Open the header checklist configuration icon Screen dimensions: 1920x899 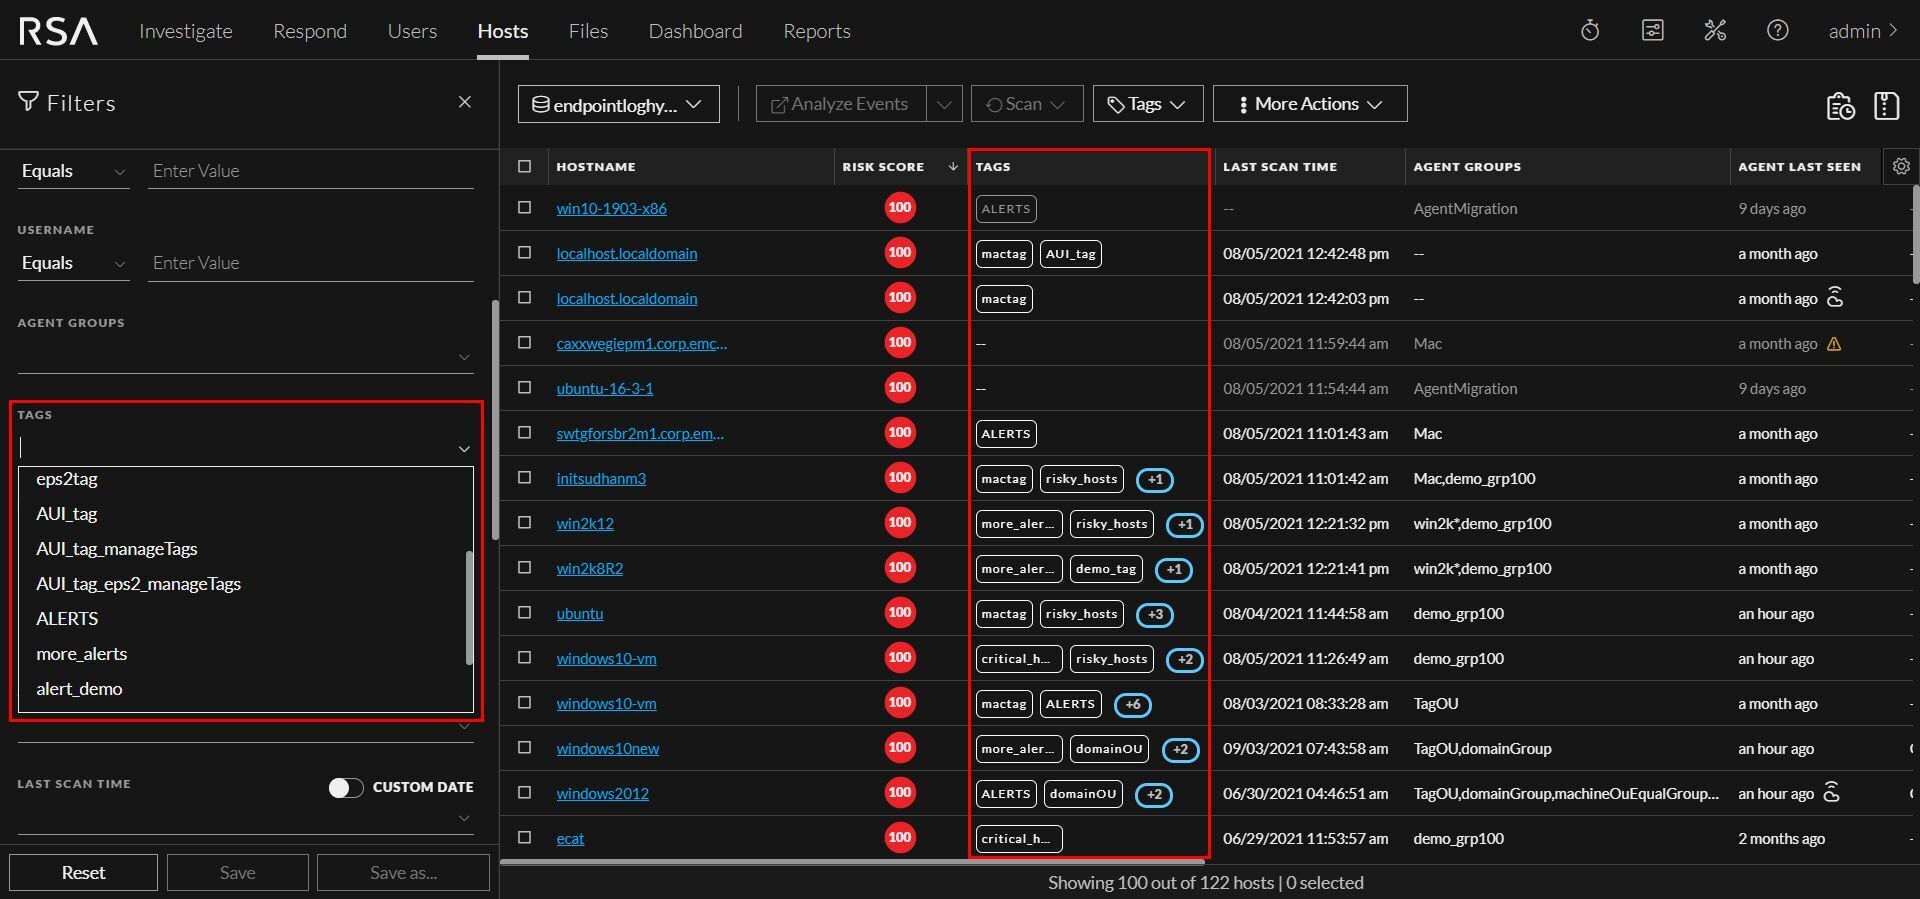coord(1653,31)
